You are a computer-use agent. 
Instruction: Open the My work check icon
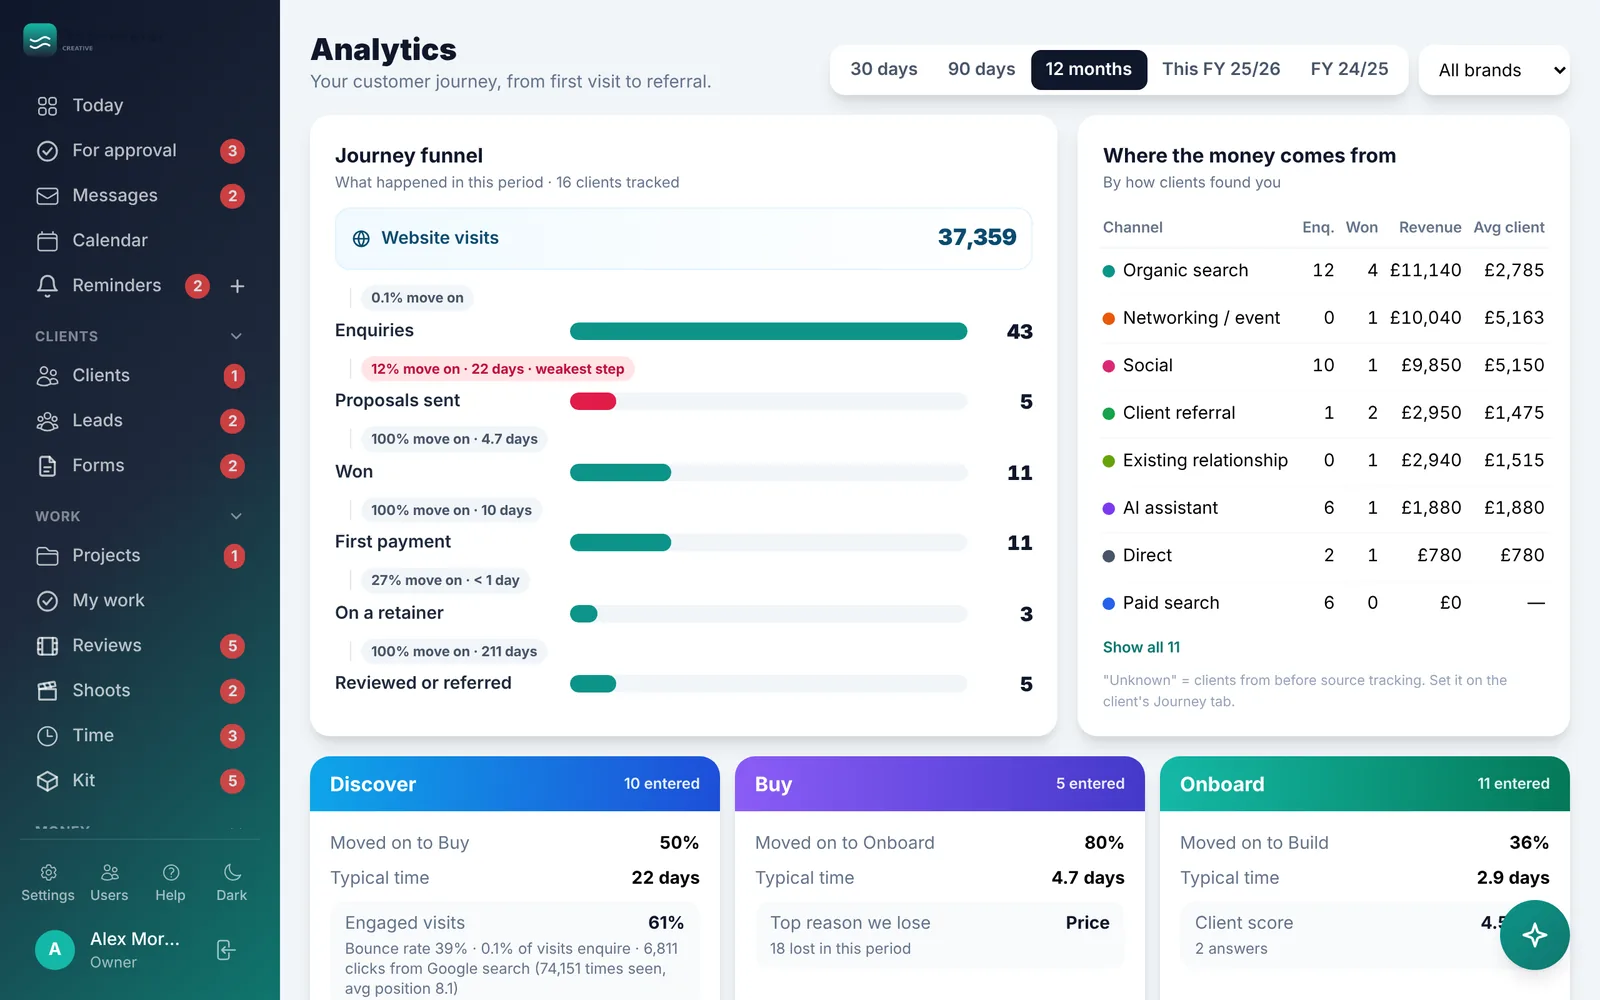[47, 601]
